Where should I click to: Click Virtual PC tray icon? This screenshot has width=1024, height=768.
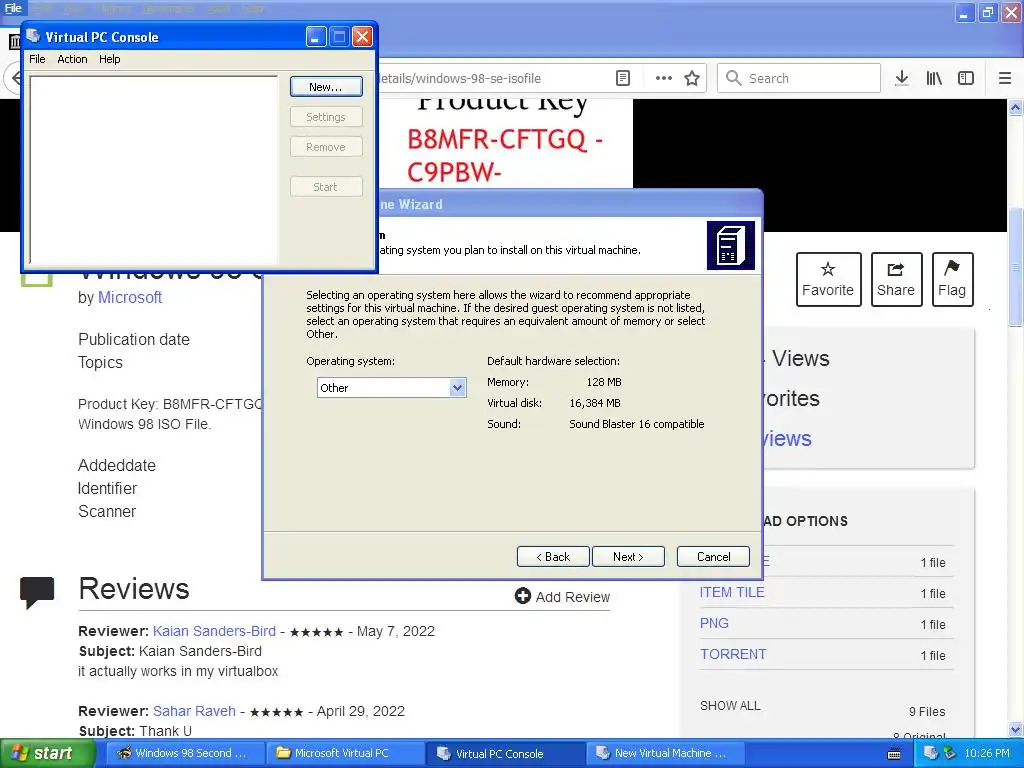[930, 754]
